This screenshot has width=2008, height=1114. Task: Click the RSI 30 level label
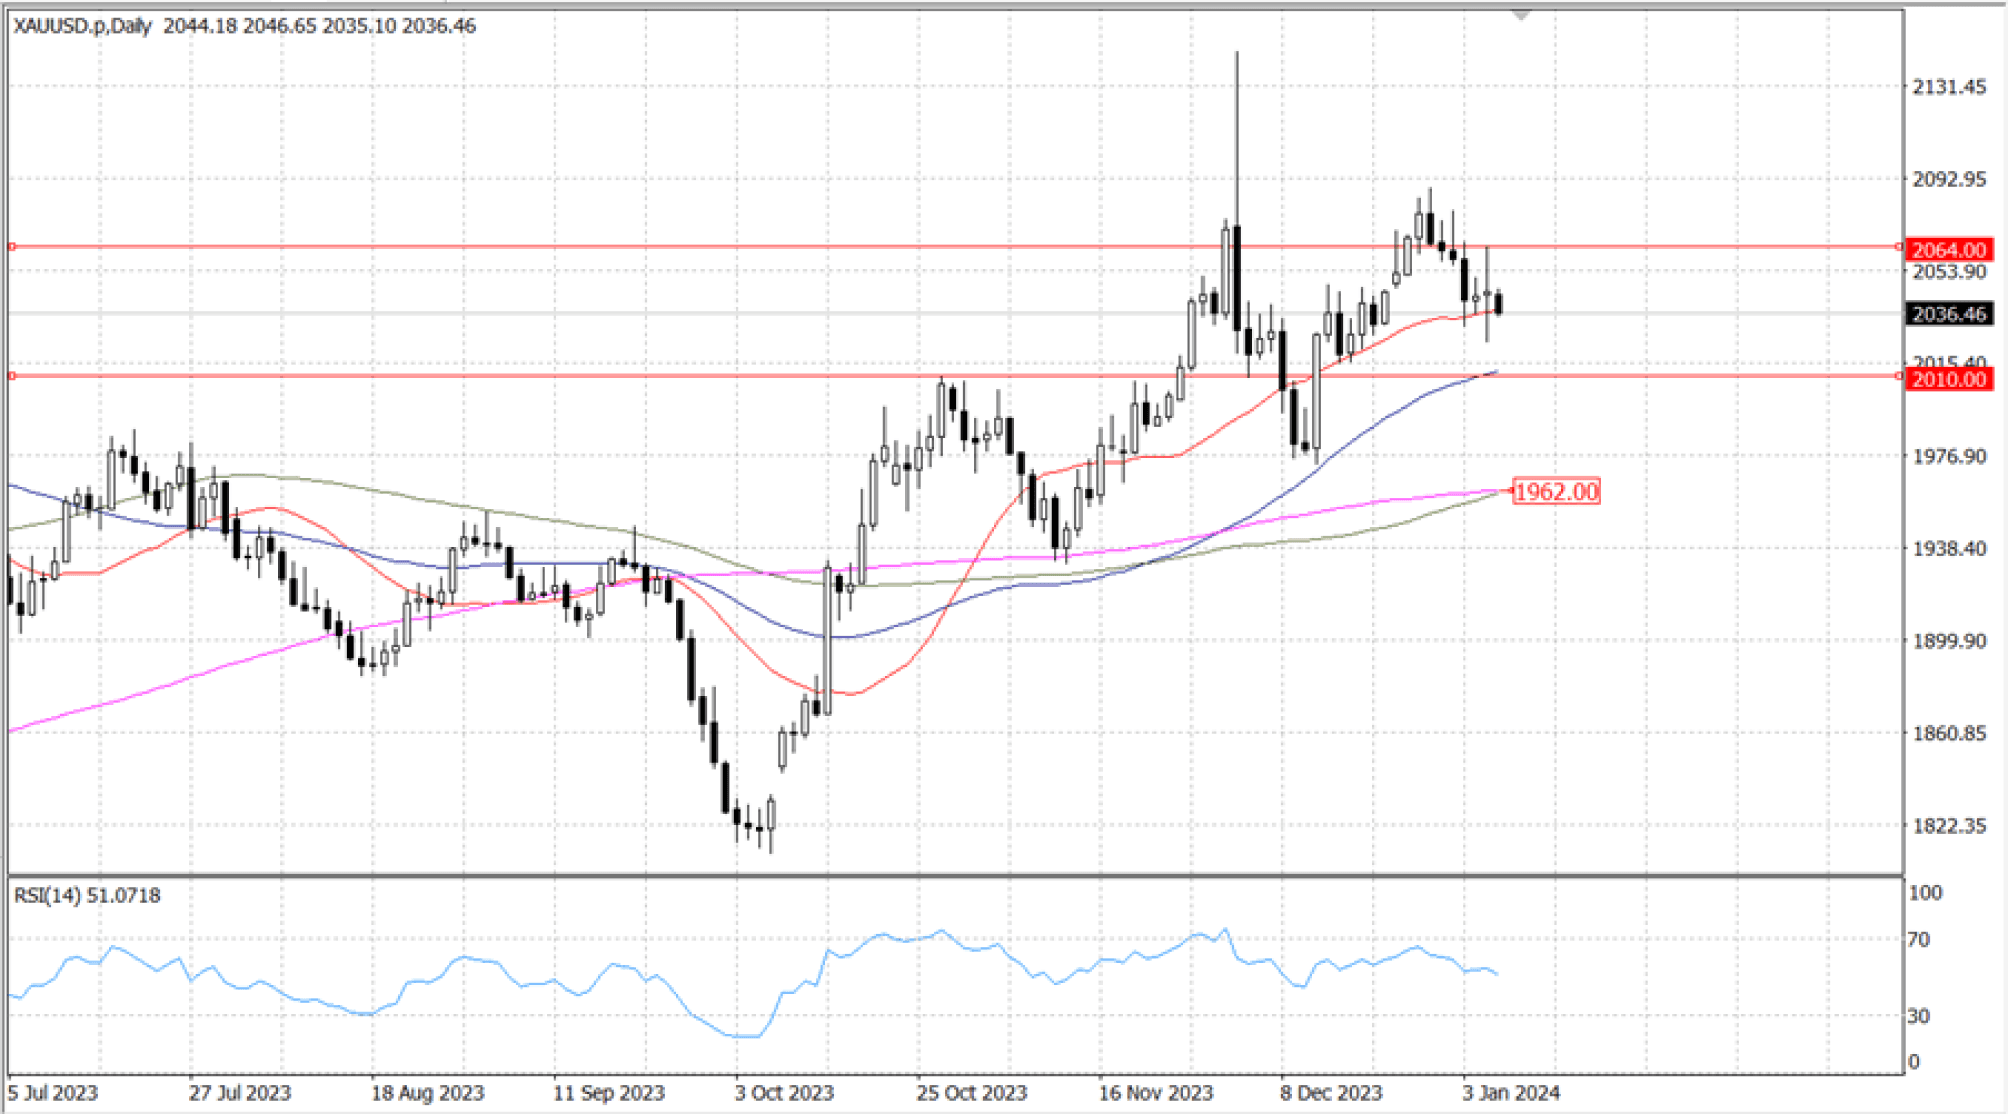(x=1918, y=1016)
